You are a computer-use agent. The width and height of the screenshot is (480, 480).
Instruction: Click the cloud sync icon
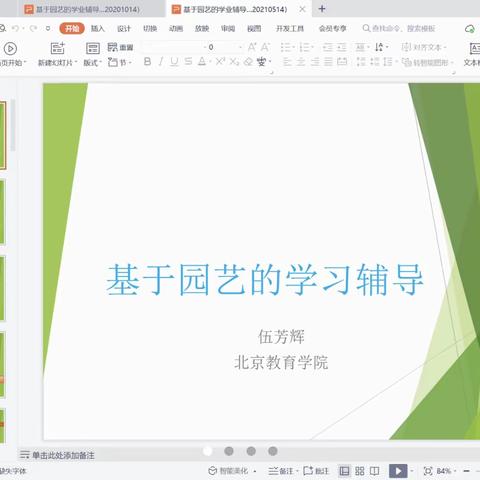point(470,29)
